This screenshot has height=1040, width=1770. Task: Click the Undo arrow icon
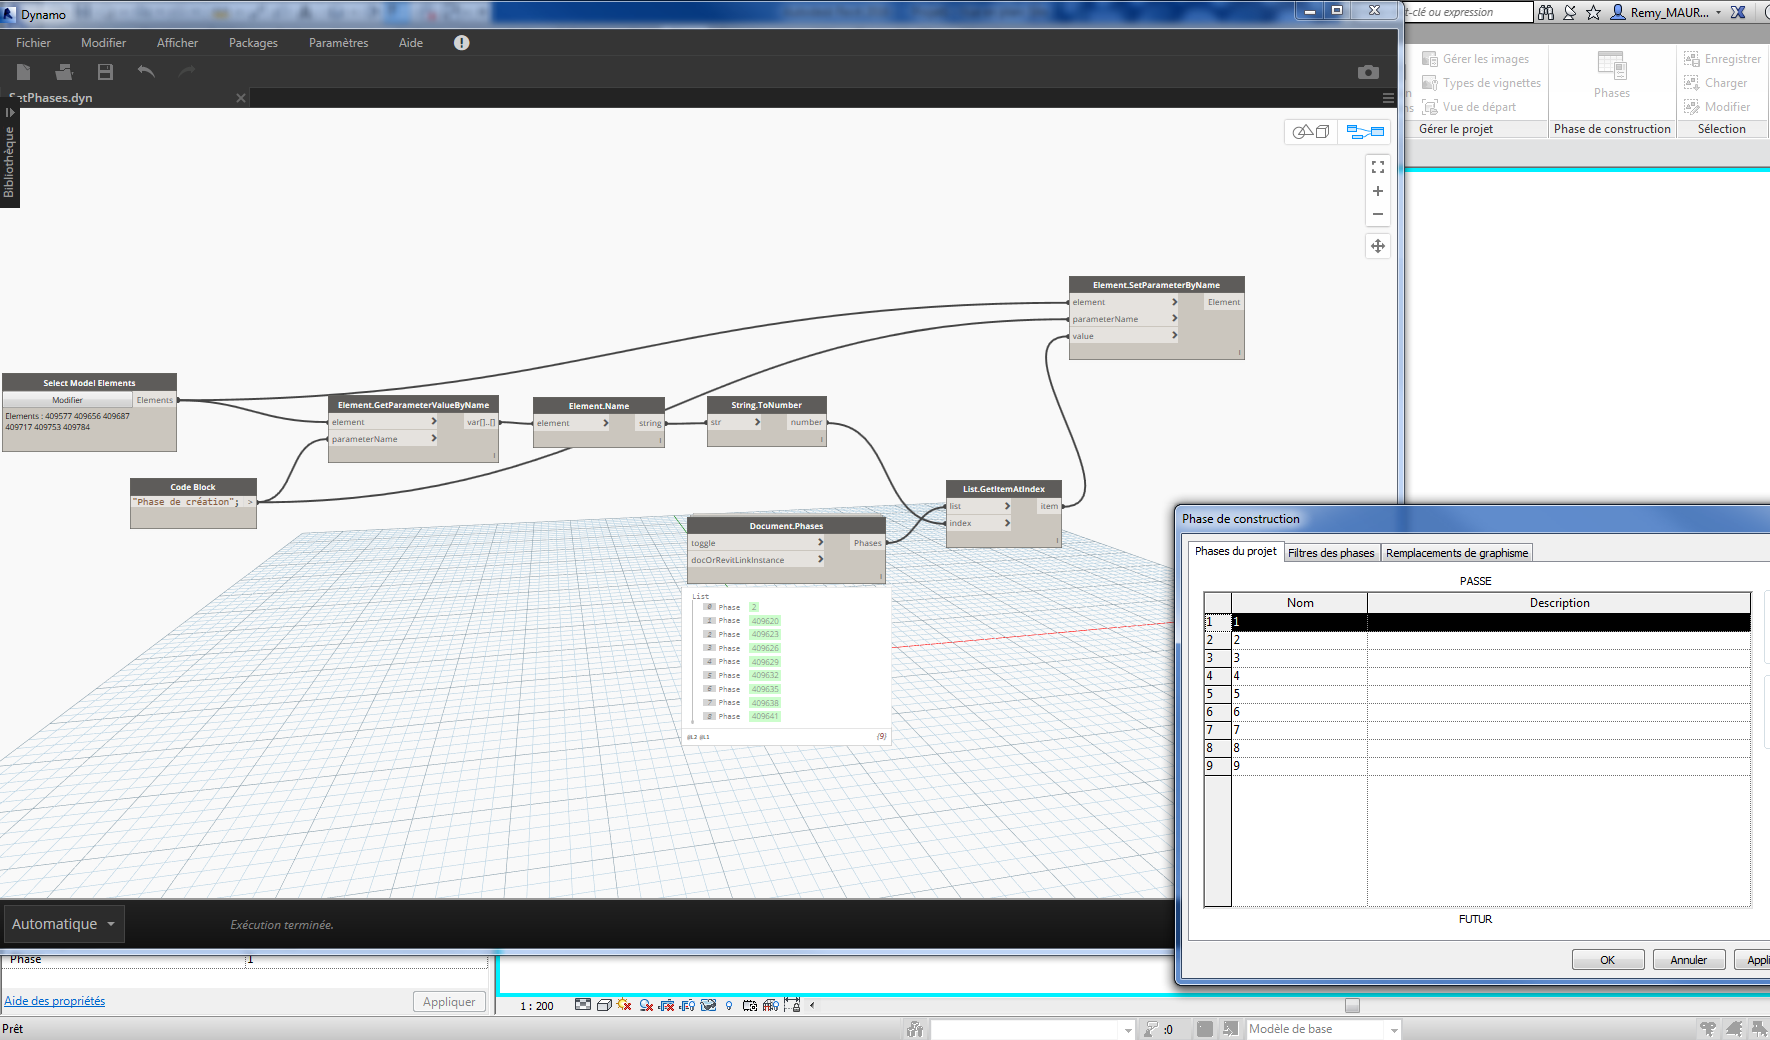tap(146, 72)
